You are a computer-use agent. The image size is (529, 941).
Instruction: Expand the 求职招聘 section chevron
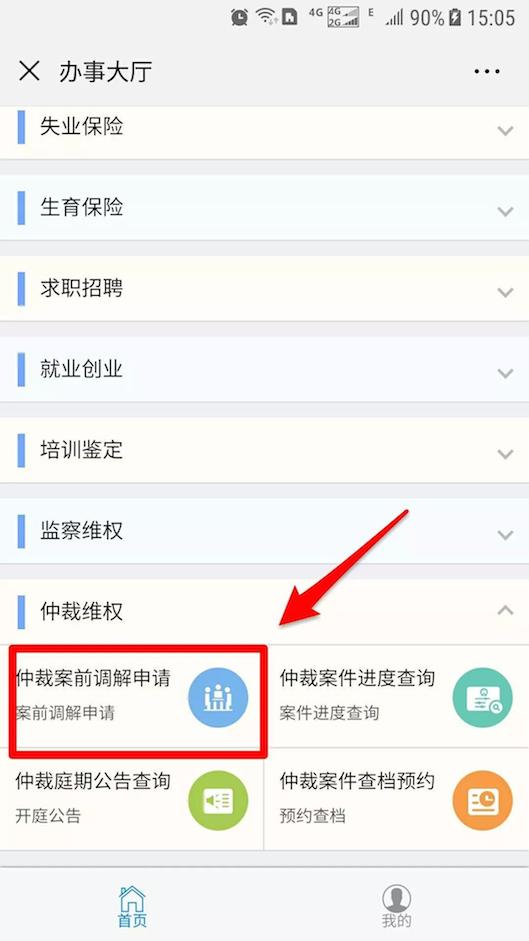coord(506,292)
